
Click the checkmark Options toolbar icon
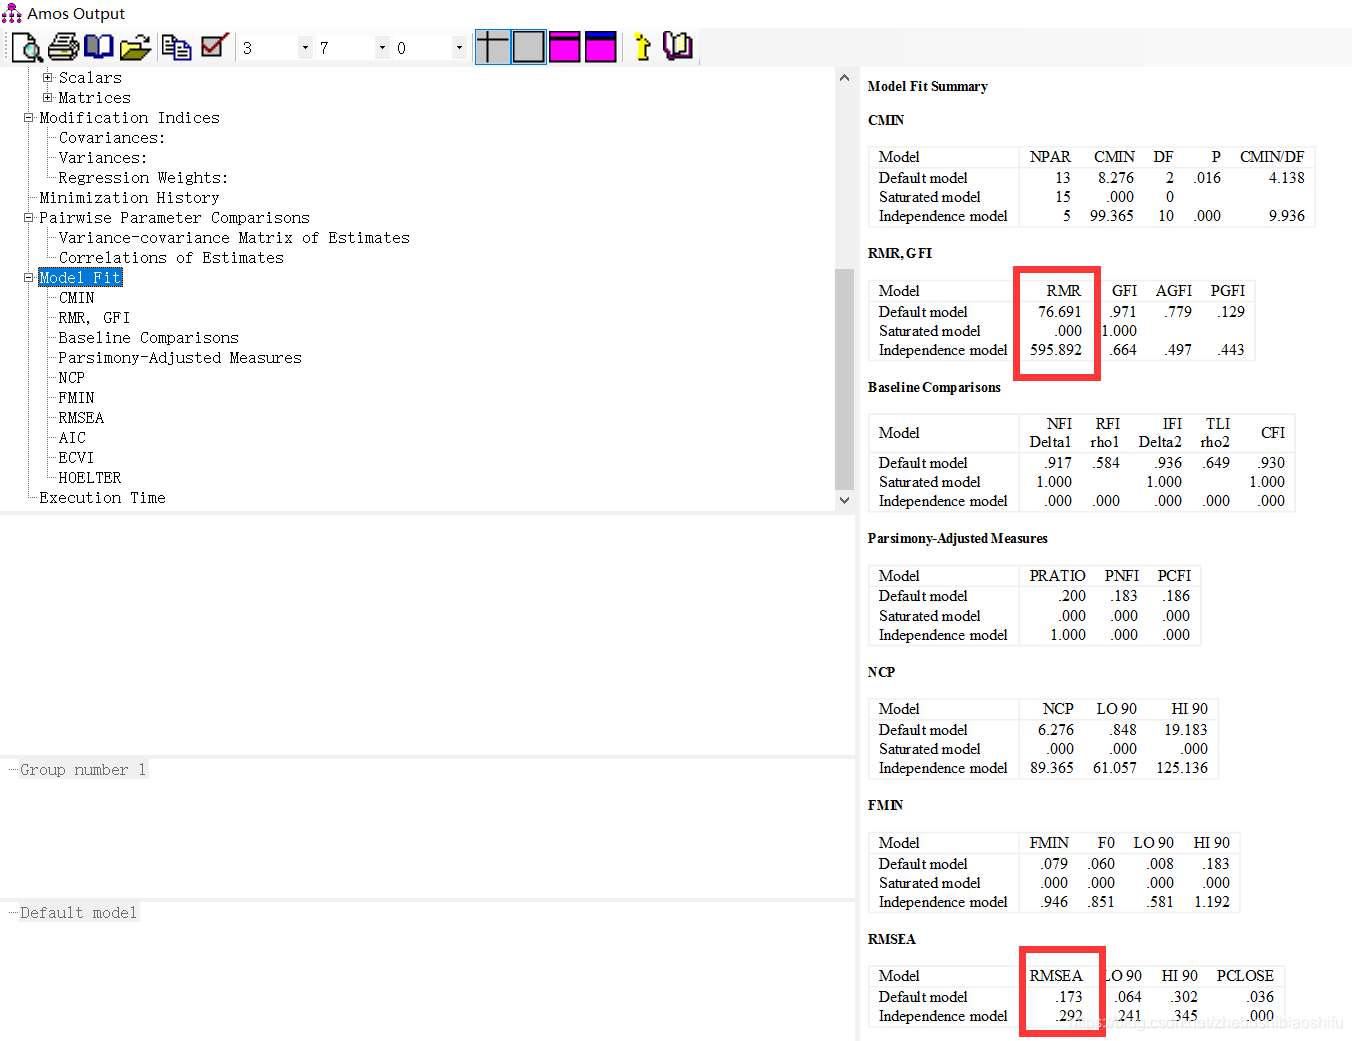214,47
